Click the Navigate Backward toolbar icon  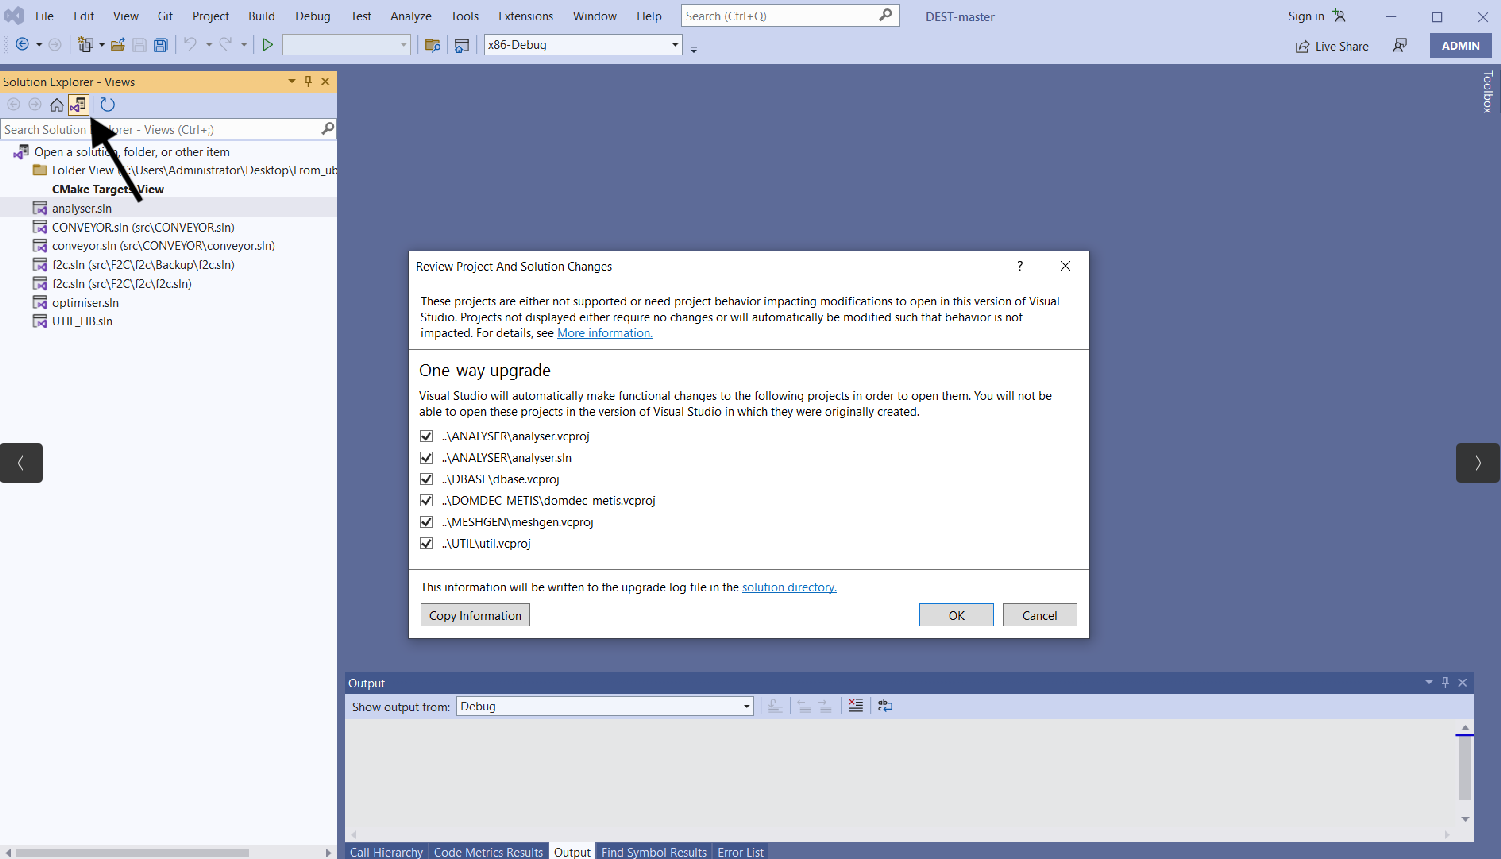tap(22, 45)
